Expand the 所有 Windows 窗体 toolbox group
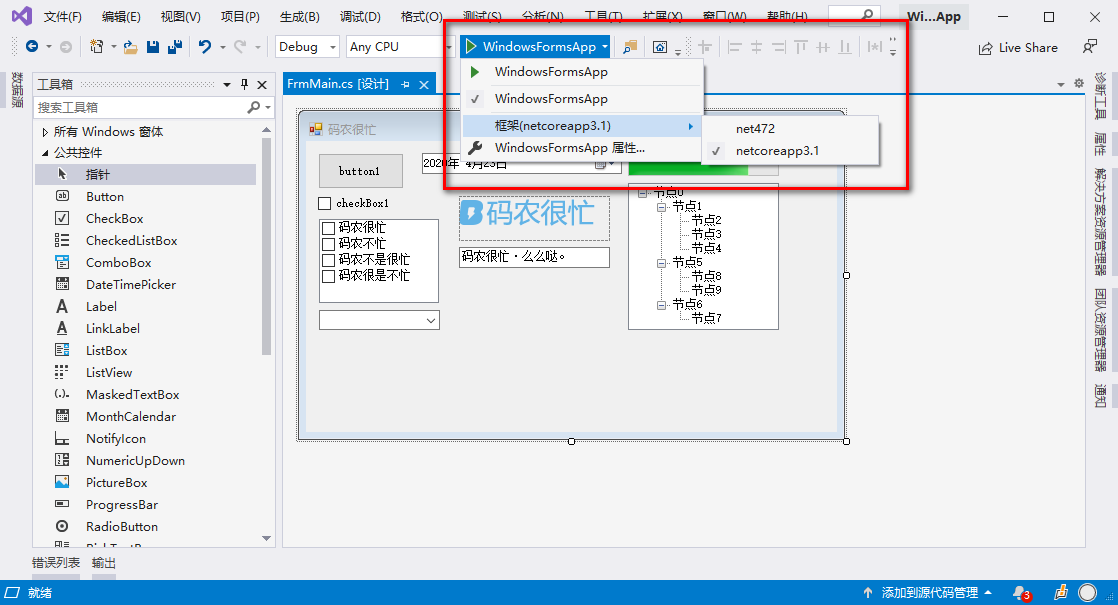The image size is (1118, 605). 45,132
